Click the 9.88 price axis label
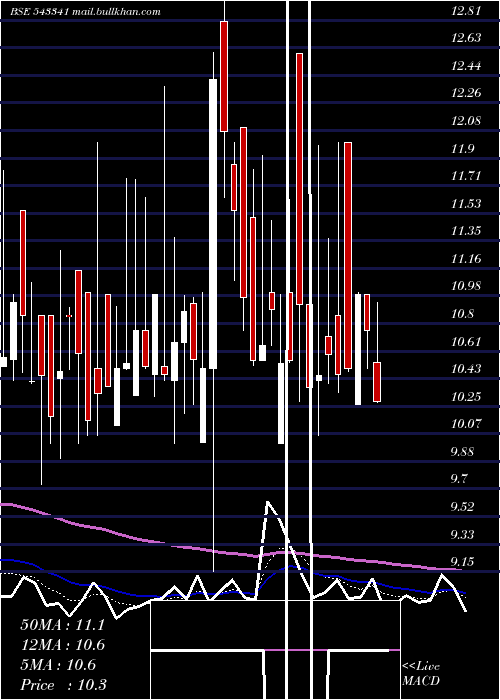500x700 pixels. click(462, 451)
